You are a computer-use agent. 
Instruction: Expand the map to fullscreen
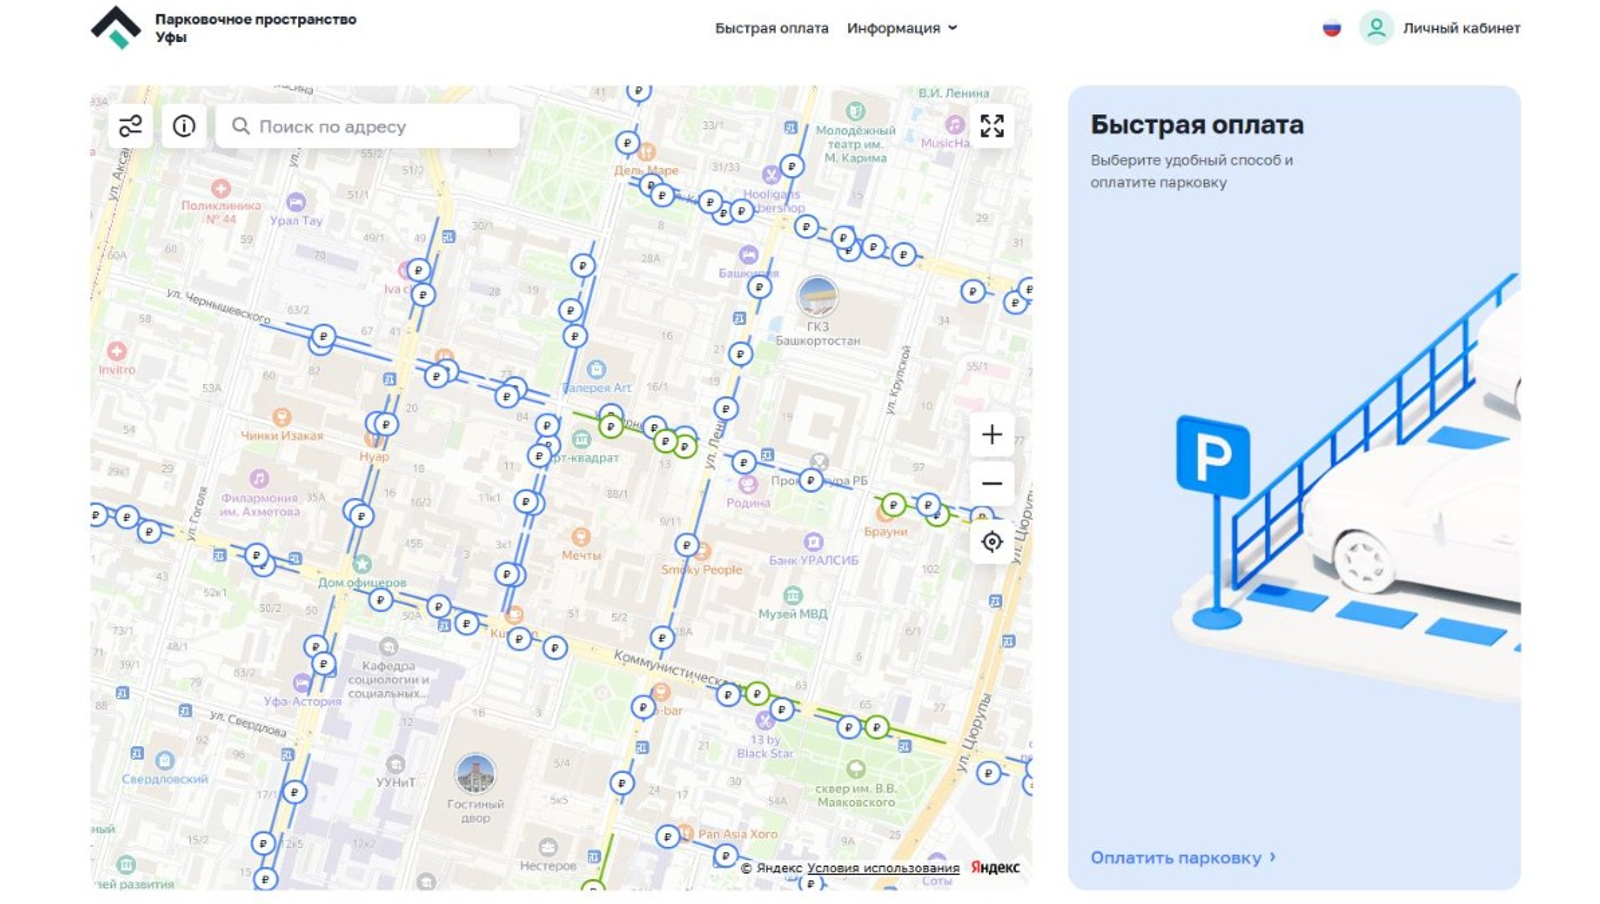[991, 126]
